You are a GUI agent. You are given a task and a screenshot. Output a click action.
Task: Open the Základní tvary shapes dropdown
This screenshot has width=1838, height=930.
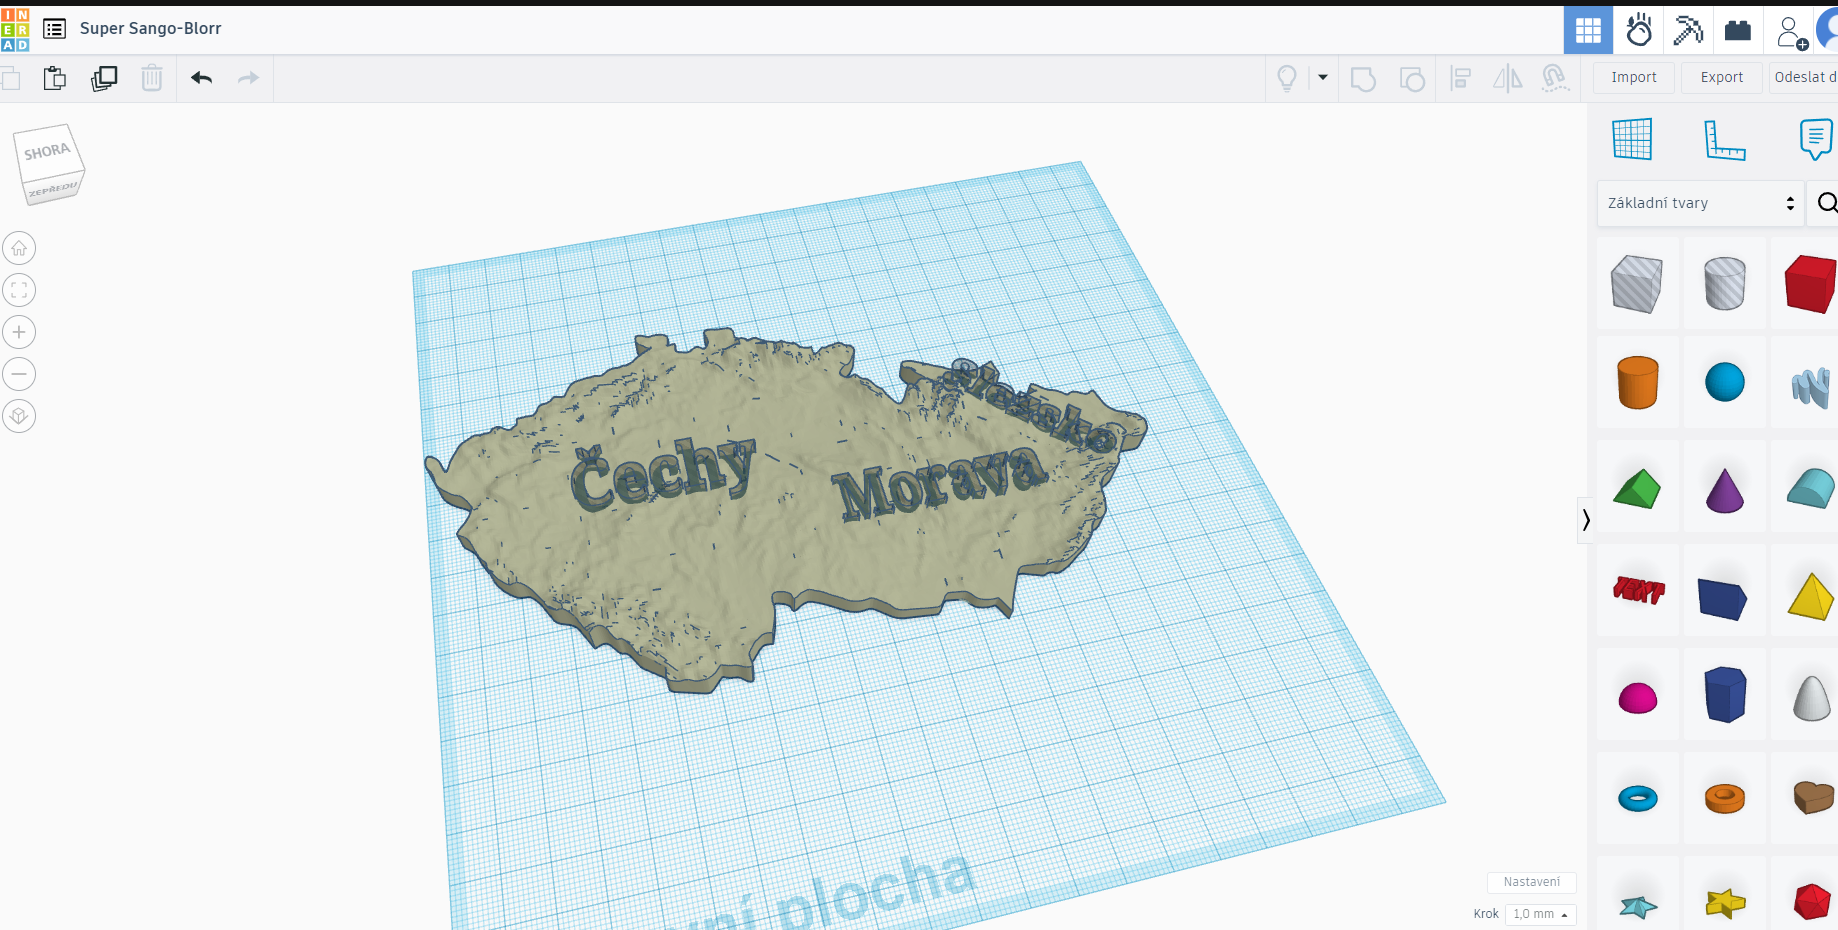click(1700, 203)
